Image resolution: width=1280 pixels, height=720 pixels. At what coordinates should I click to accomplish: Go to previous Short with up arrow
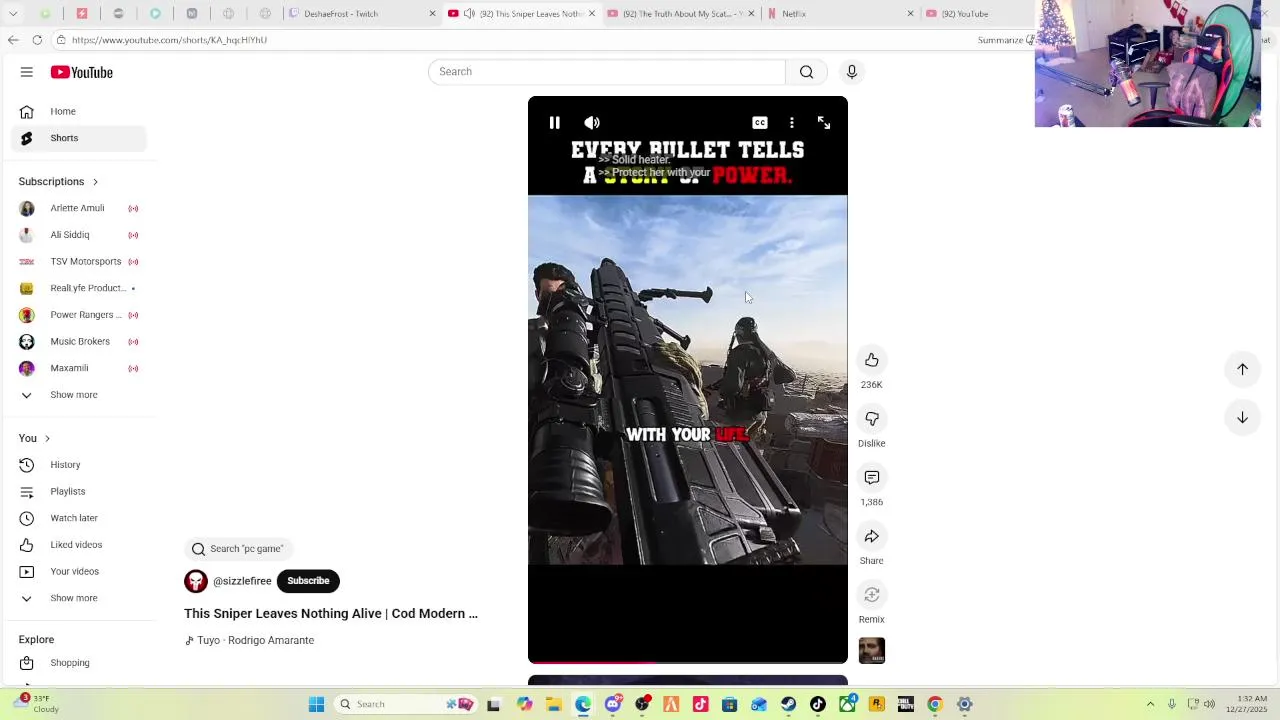1242,369
